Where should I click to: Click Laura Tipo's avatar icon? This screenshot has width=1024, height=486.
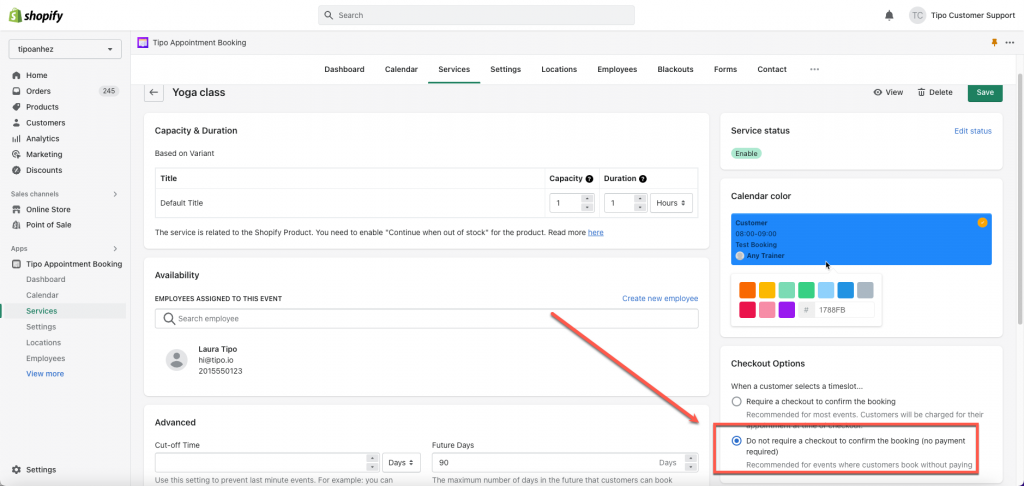click(176, 359)
